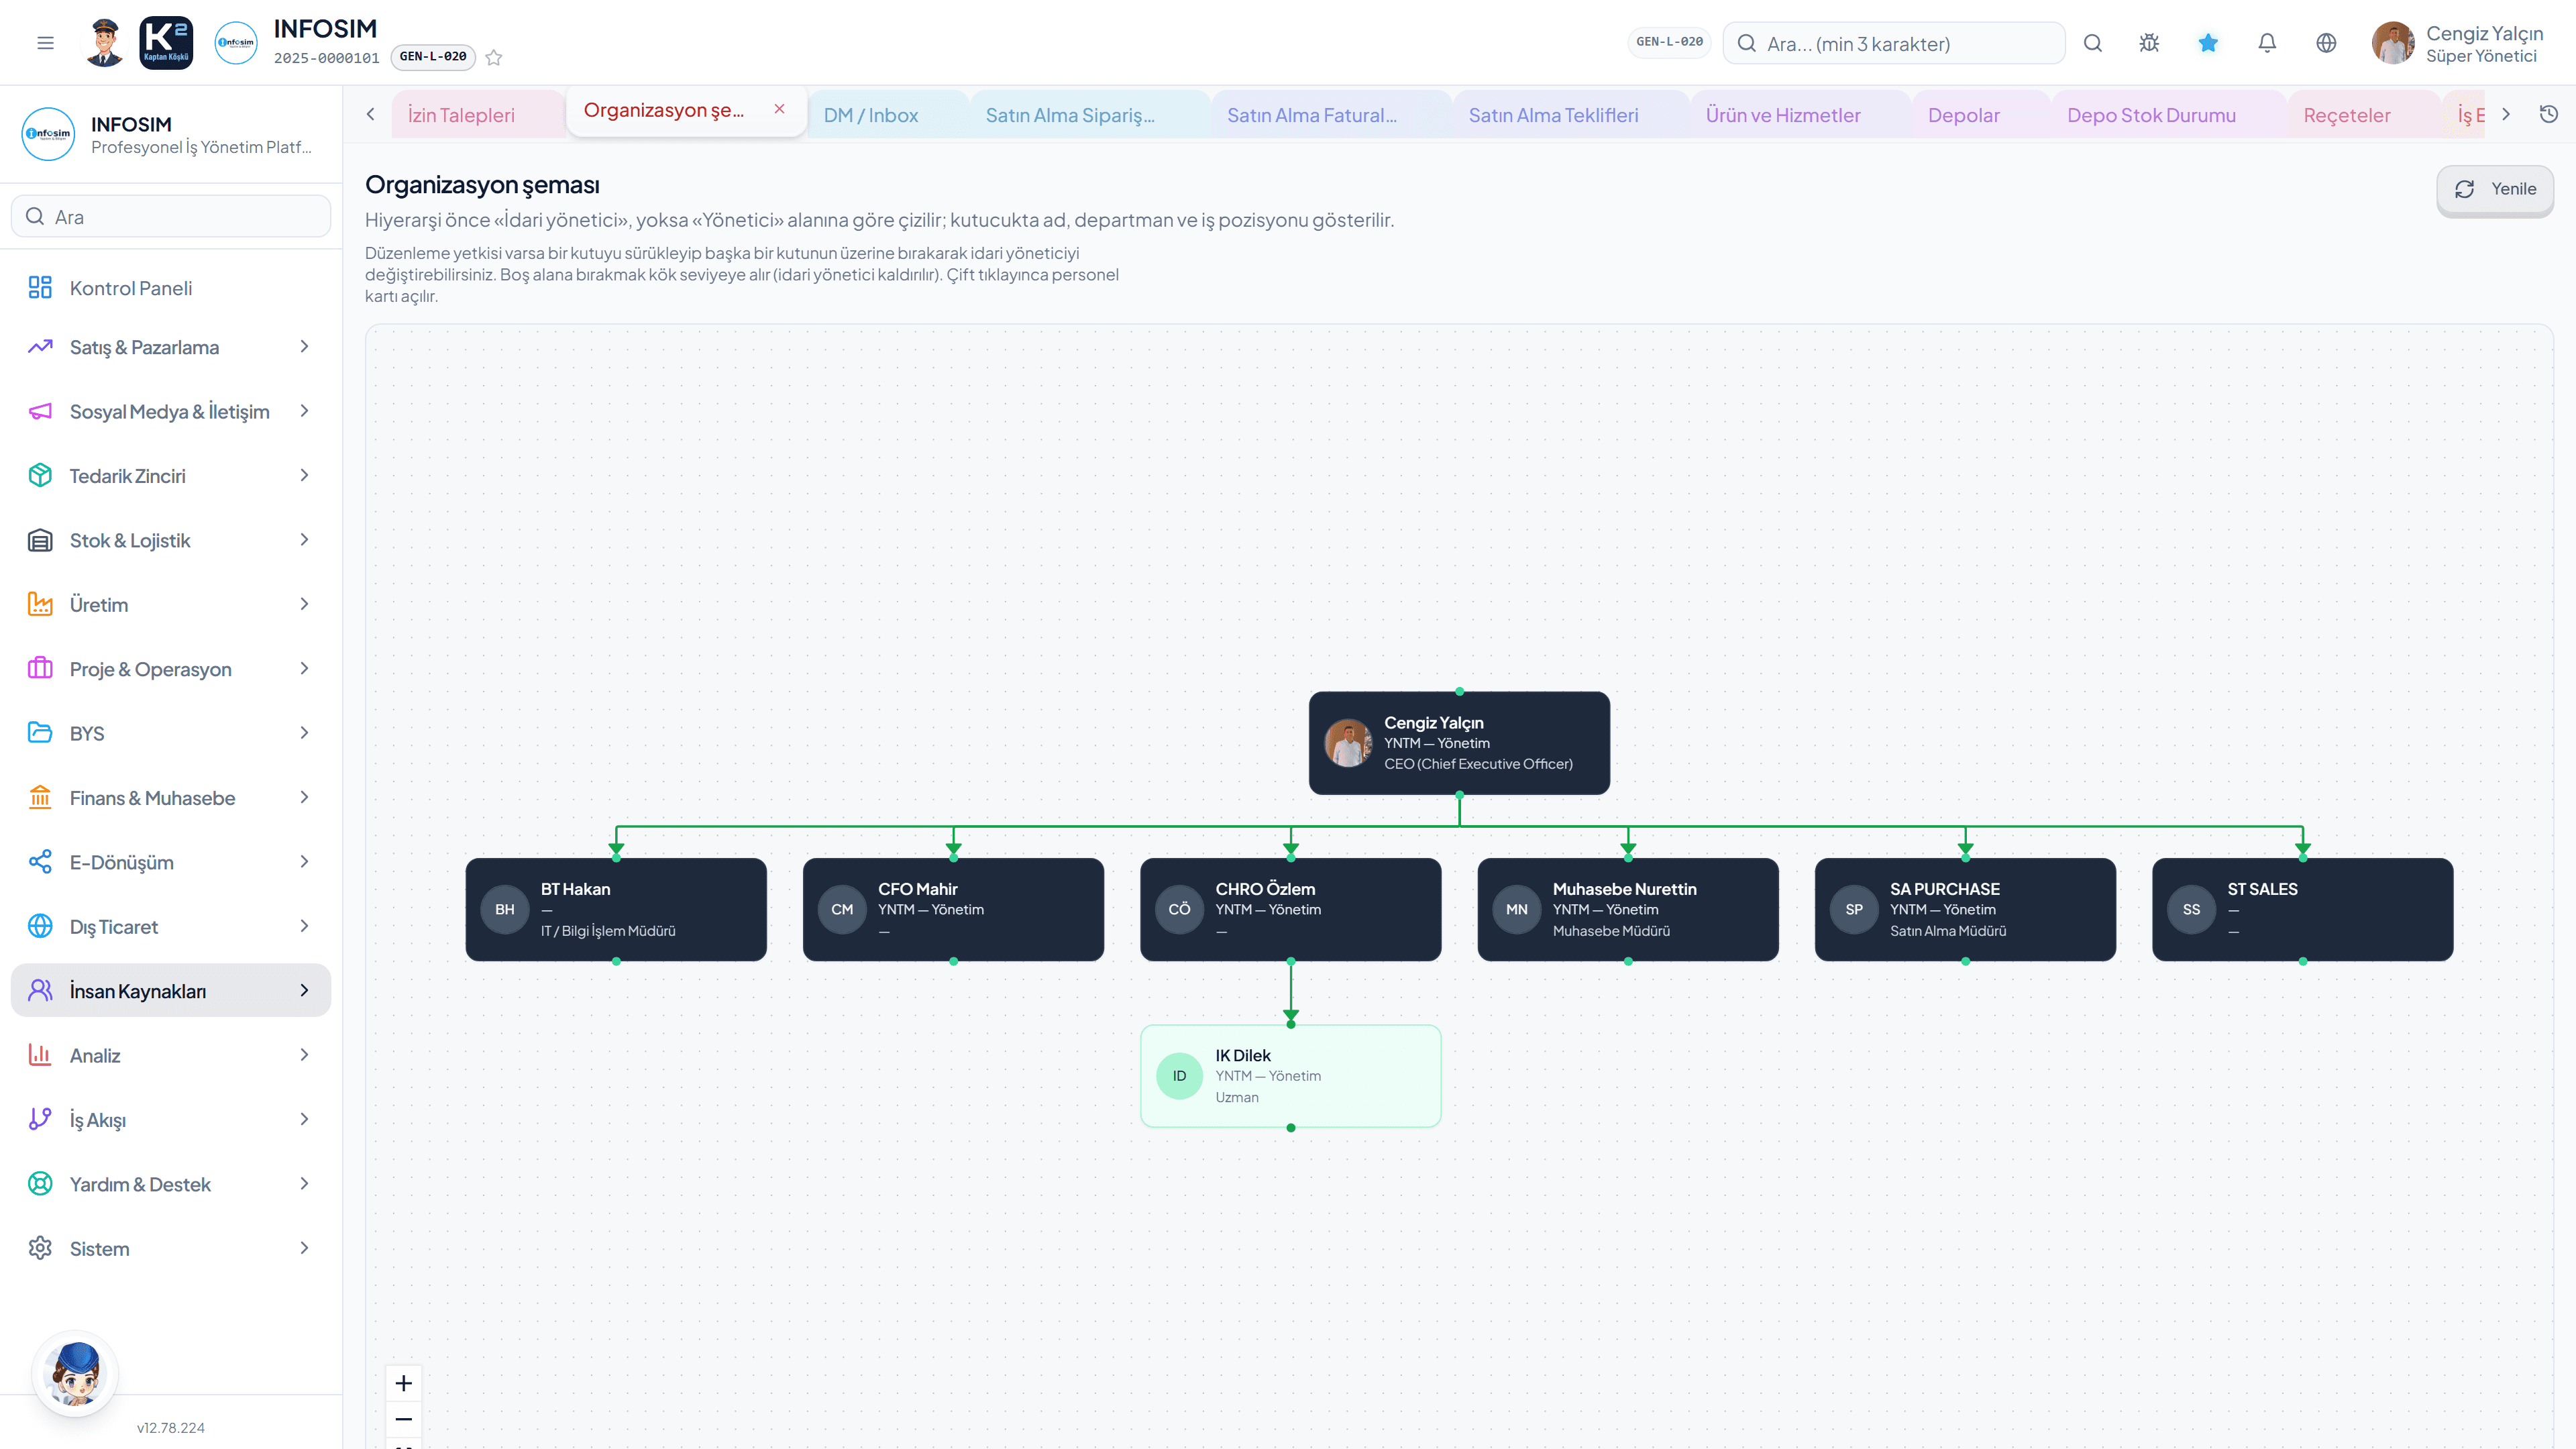Click the Yardım & Destek lifebuoy icon
2576x1449 pixels.
pyautogui.click(x=40, y=1184)
